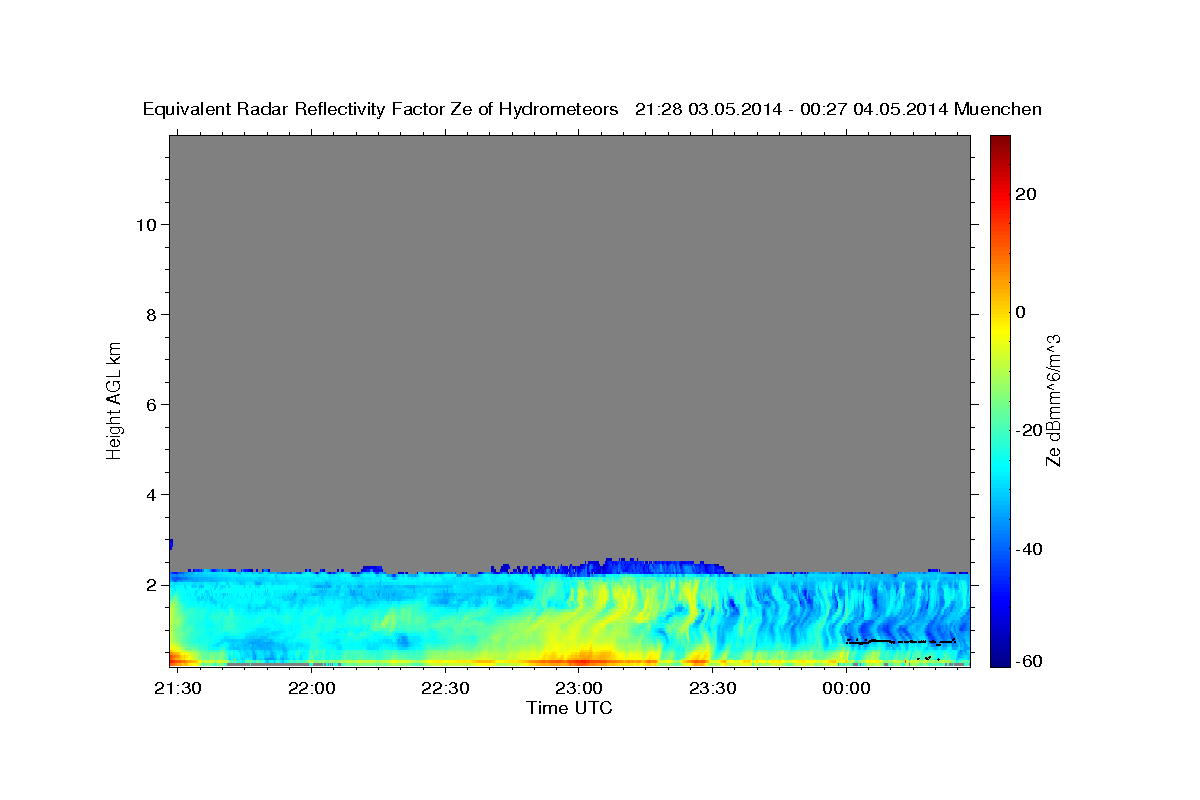Click the 'Height AGL km' axis label
Screen dimensions: 1200x800
(x=114, y=399)
